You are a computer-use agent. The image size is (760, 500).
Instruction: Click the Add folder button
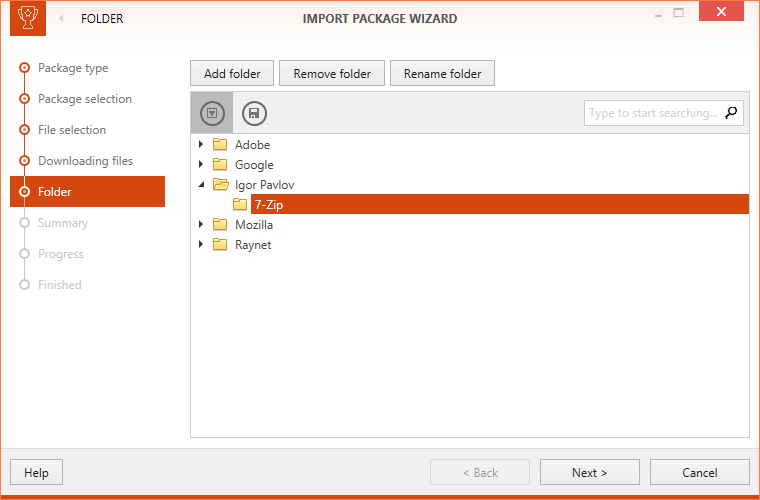coord(232,73)
